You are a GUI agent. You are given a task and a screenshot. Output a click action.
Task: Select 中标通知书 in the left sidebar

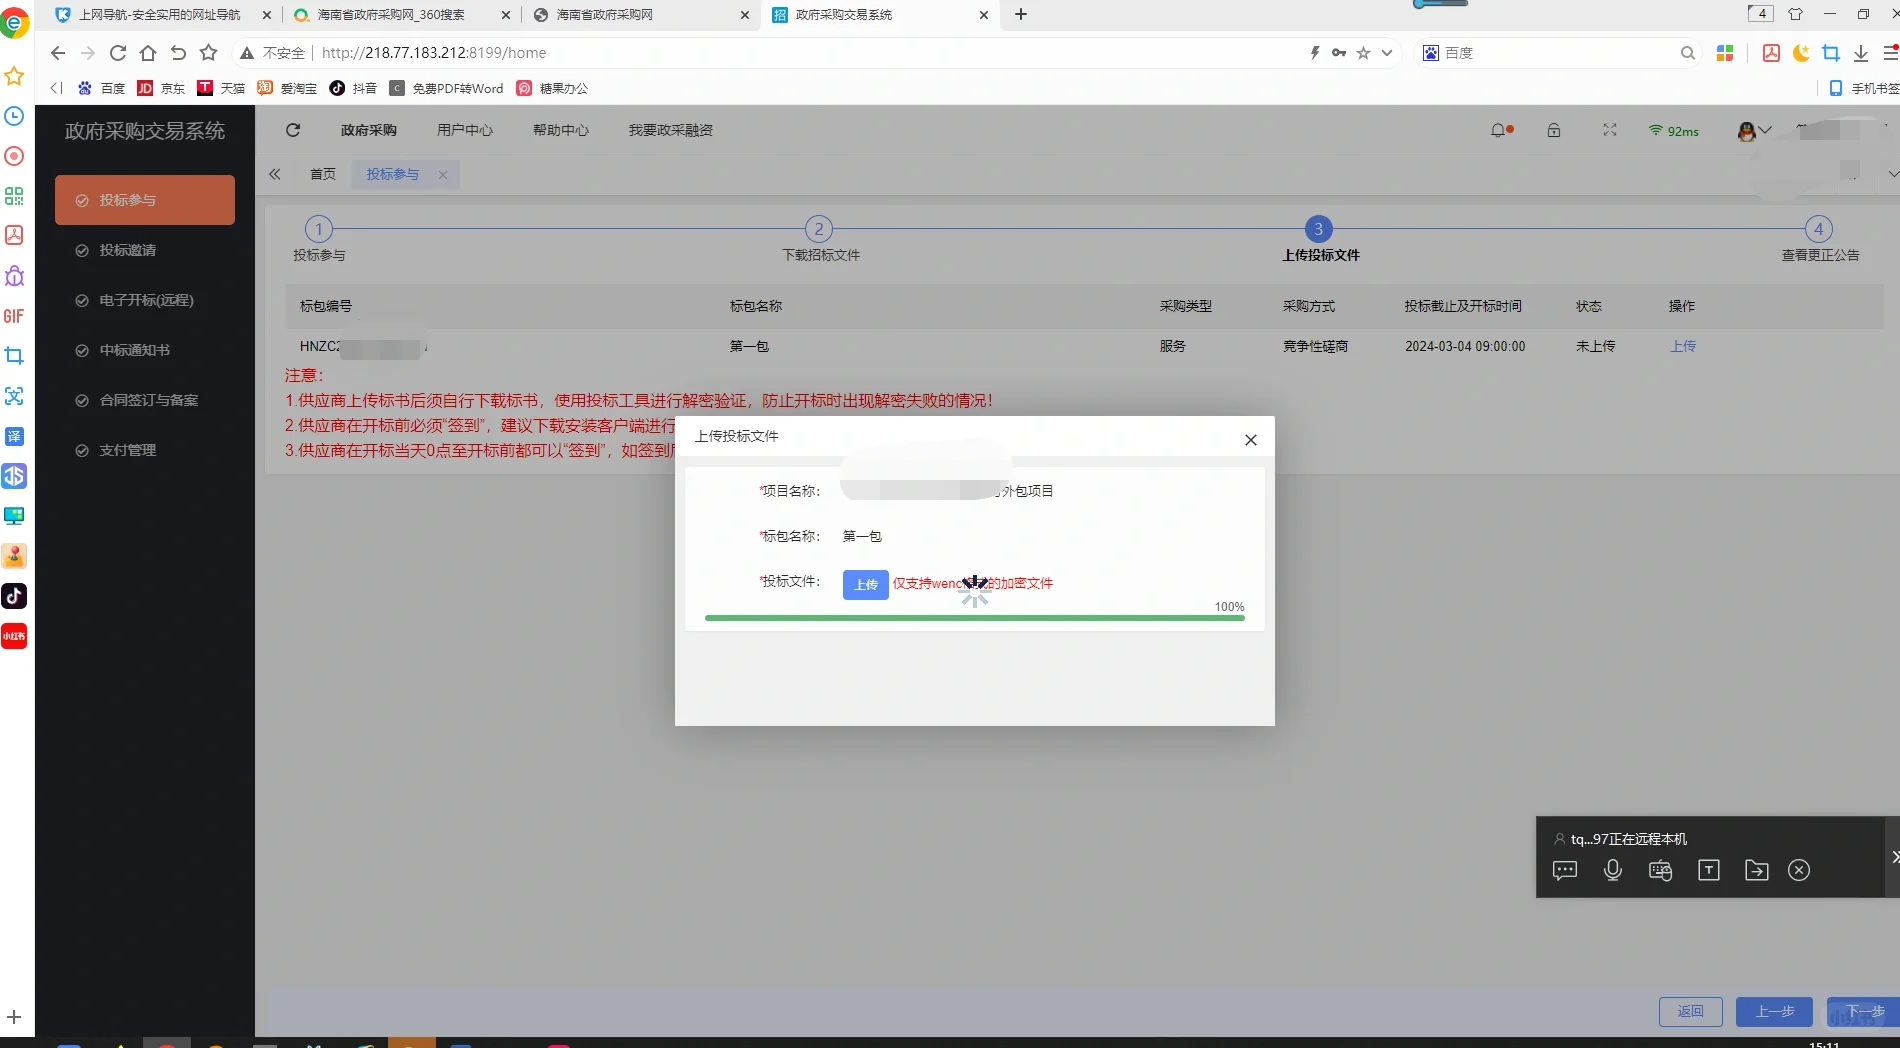click(x=145, y=350)
